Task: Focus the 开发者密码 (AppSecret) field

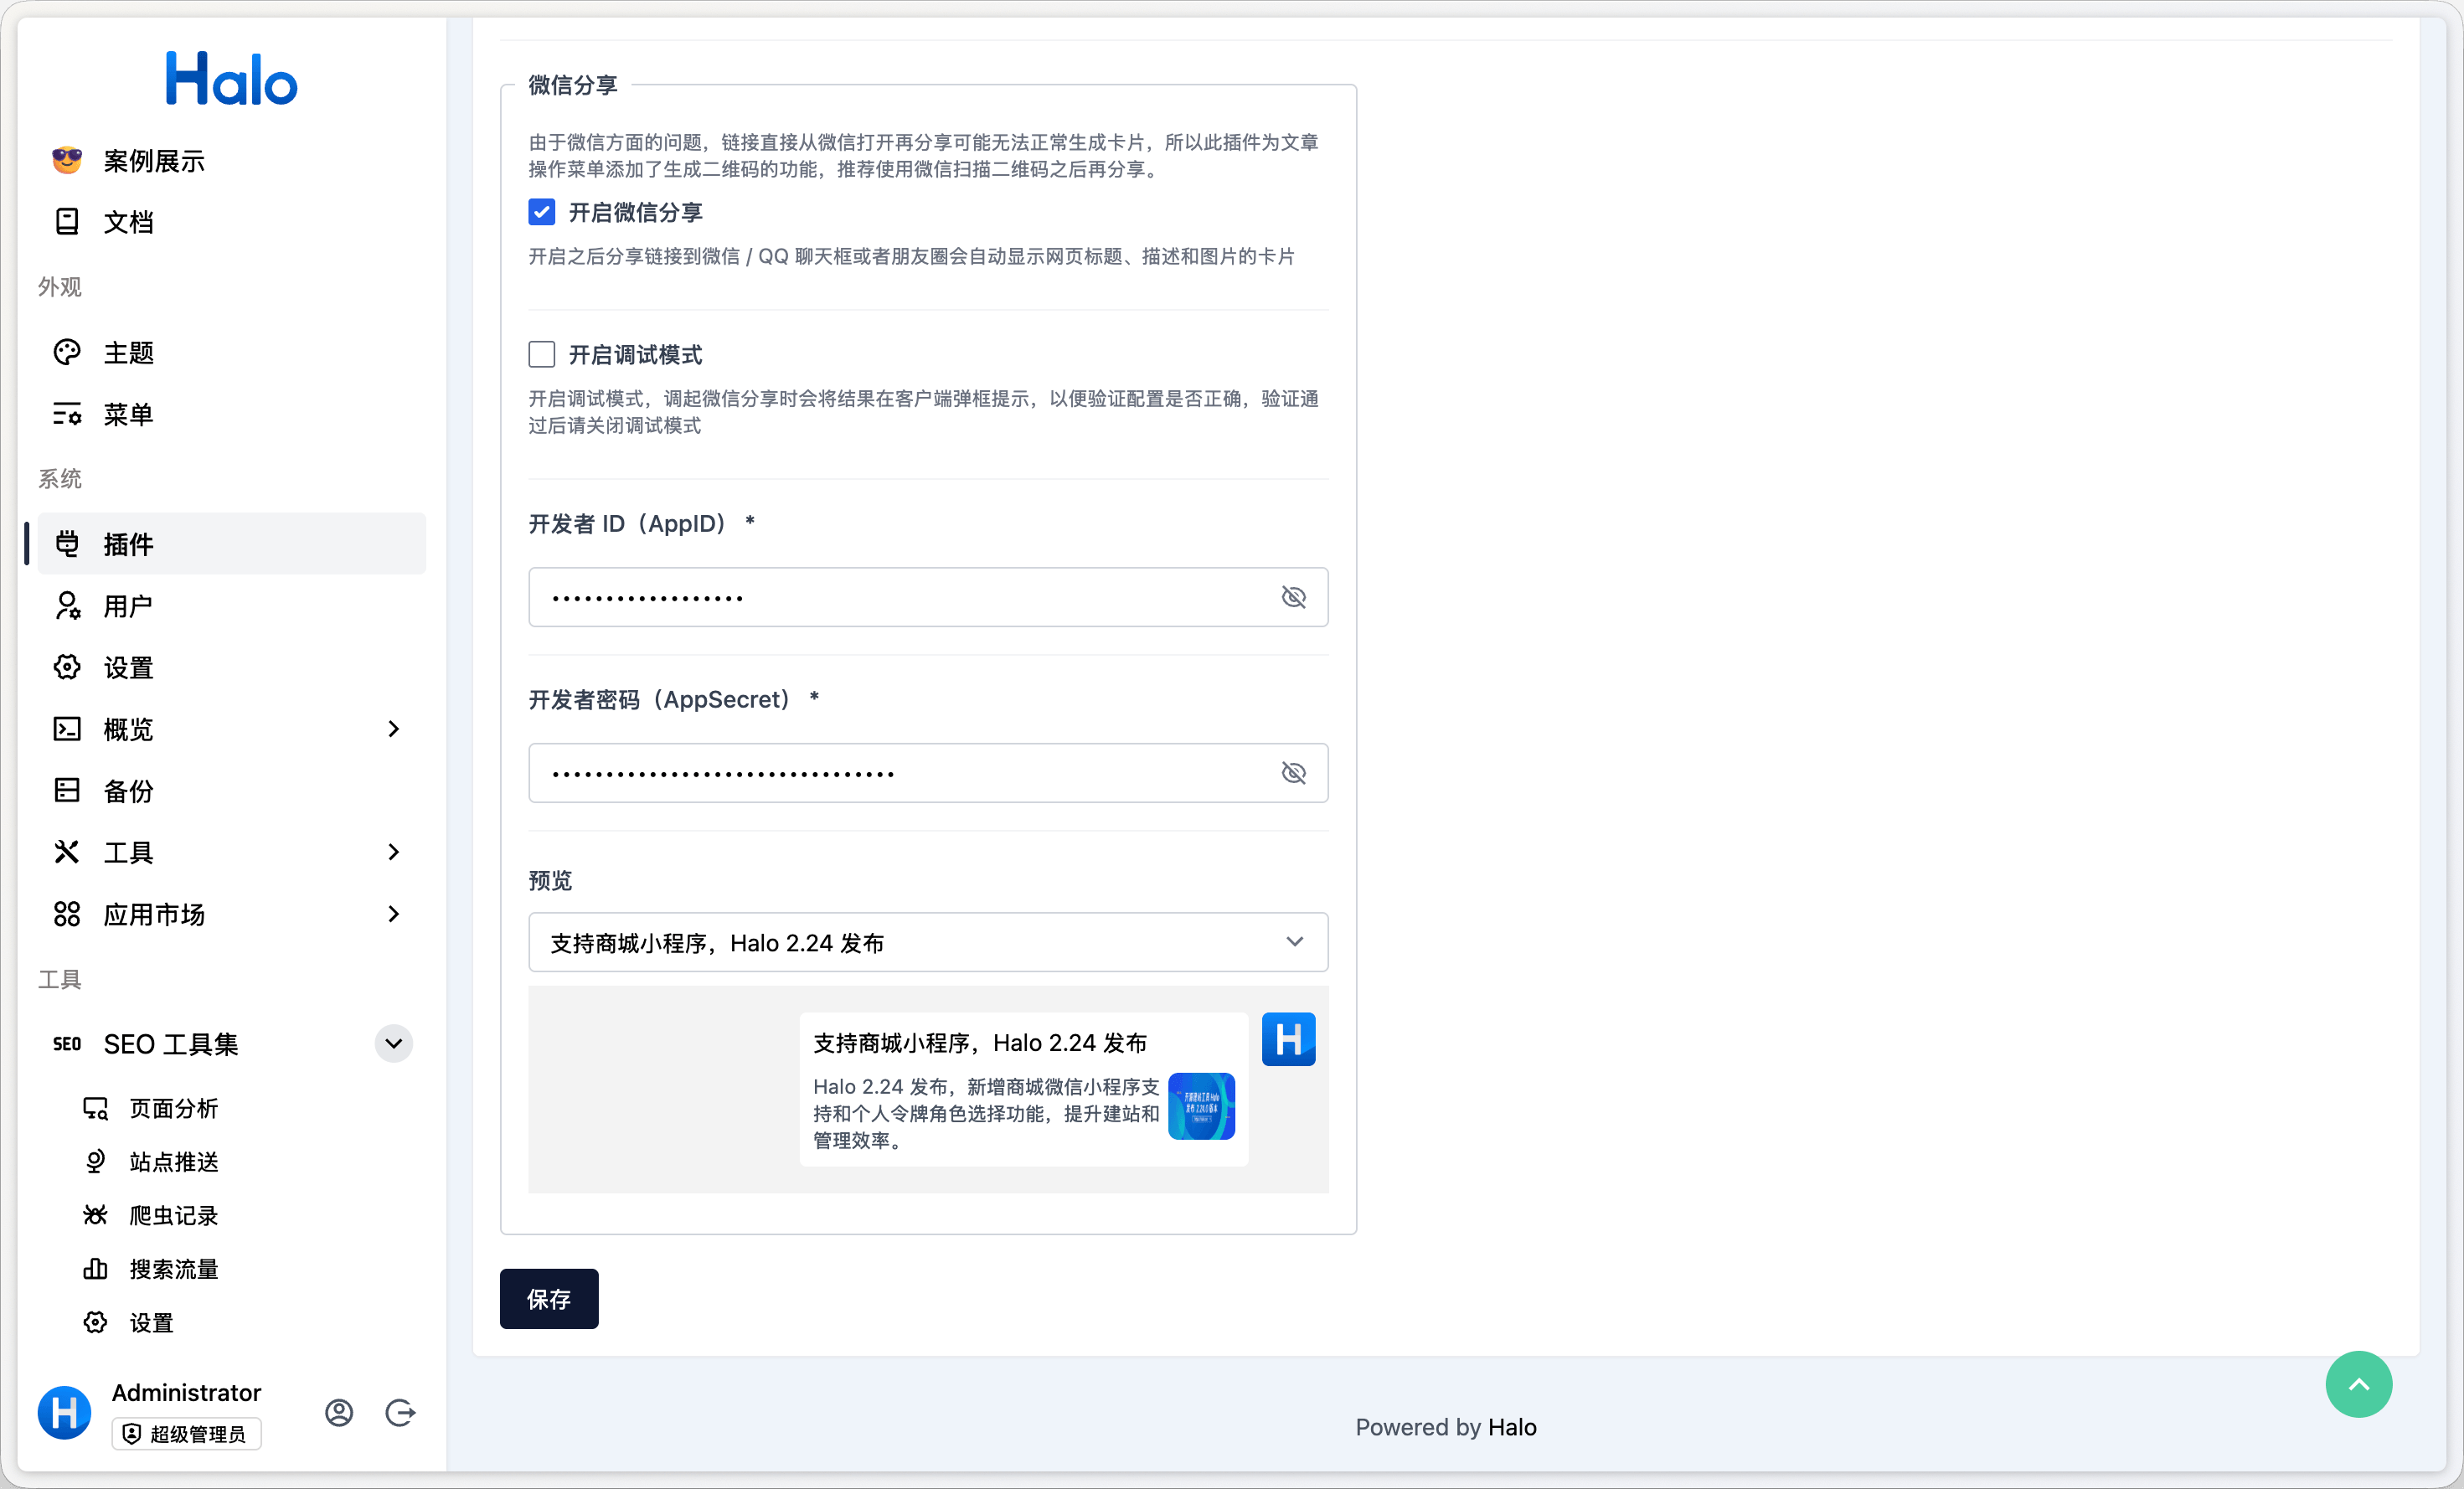Action: pos(928,773)
